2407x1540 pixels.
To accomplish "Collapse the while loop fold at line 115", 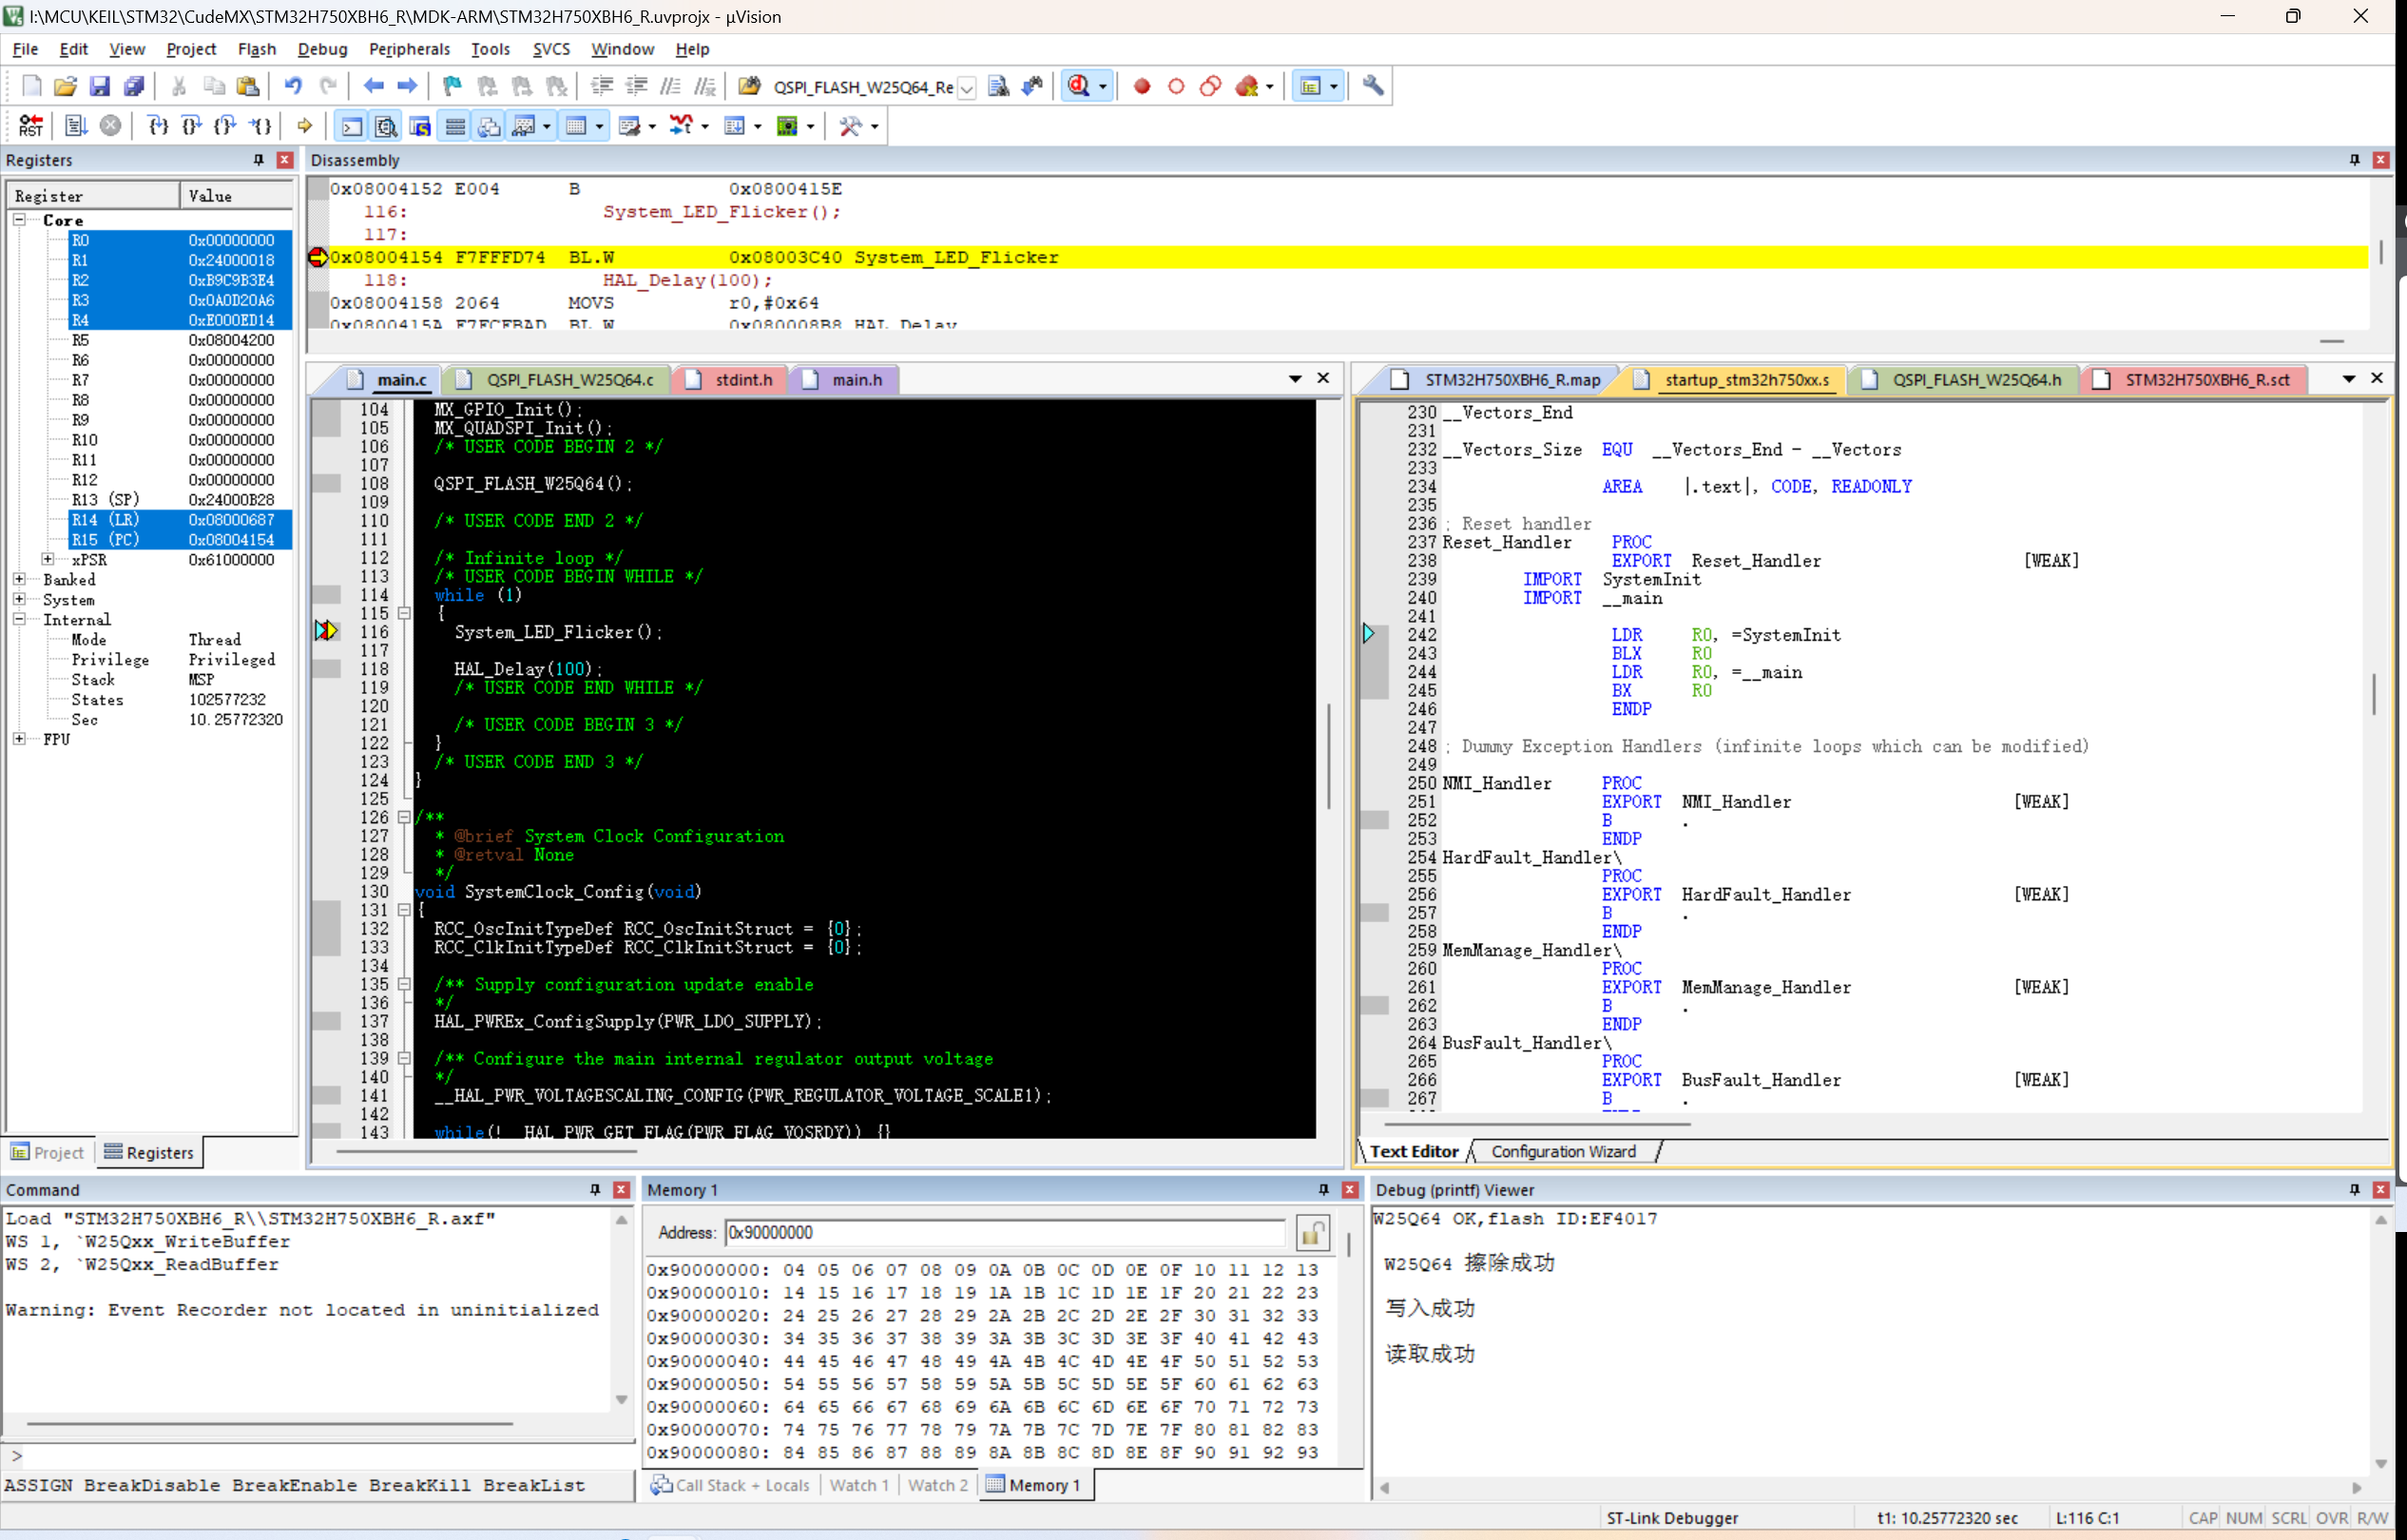I will click(x=404, y=613).
